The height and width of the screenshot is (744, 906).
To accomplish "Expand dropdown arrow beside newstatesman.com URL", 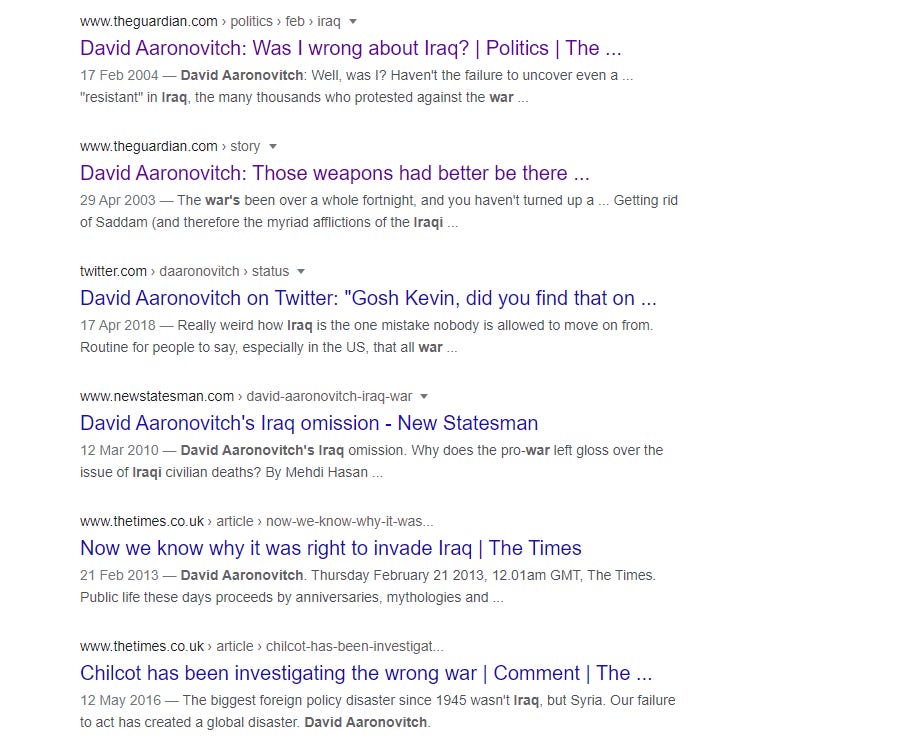I will click(424, 397).
